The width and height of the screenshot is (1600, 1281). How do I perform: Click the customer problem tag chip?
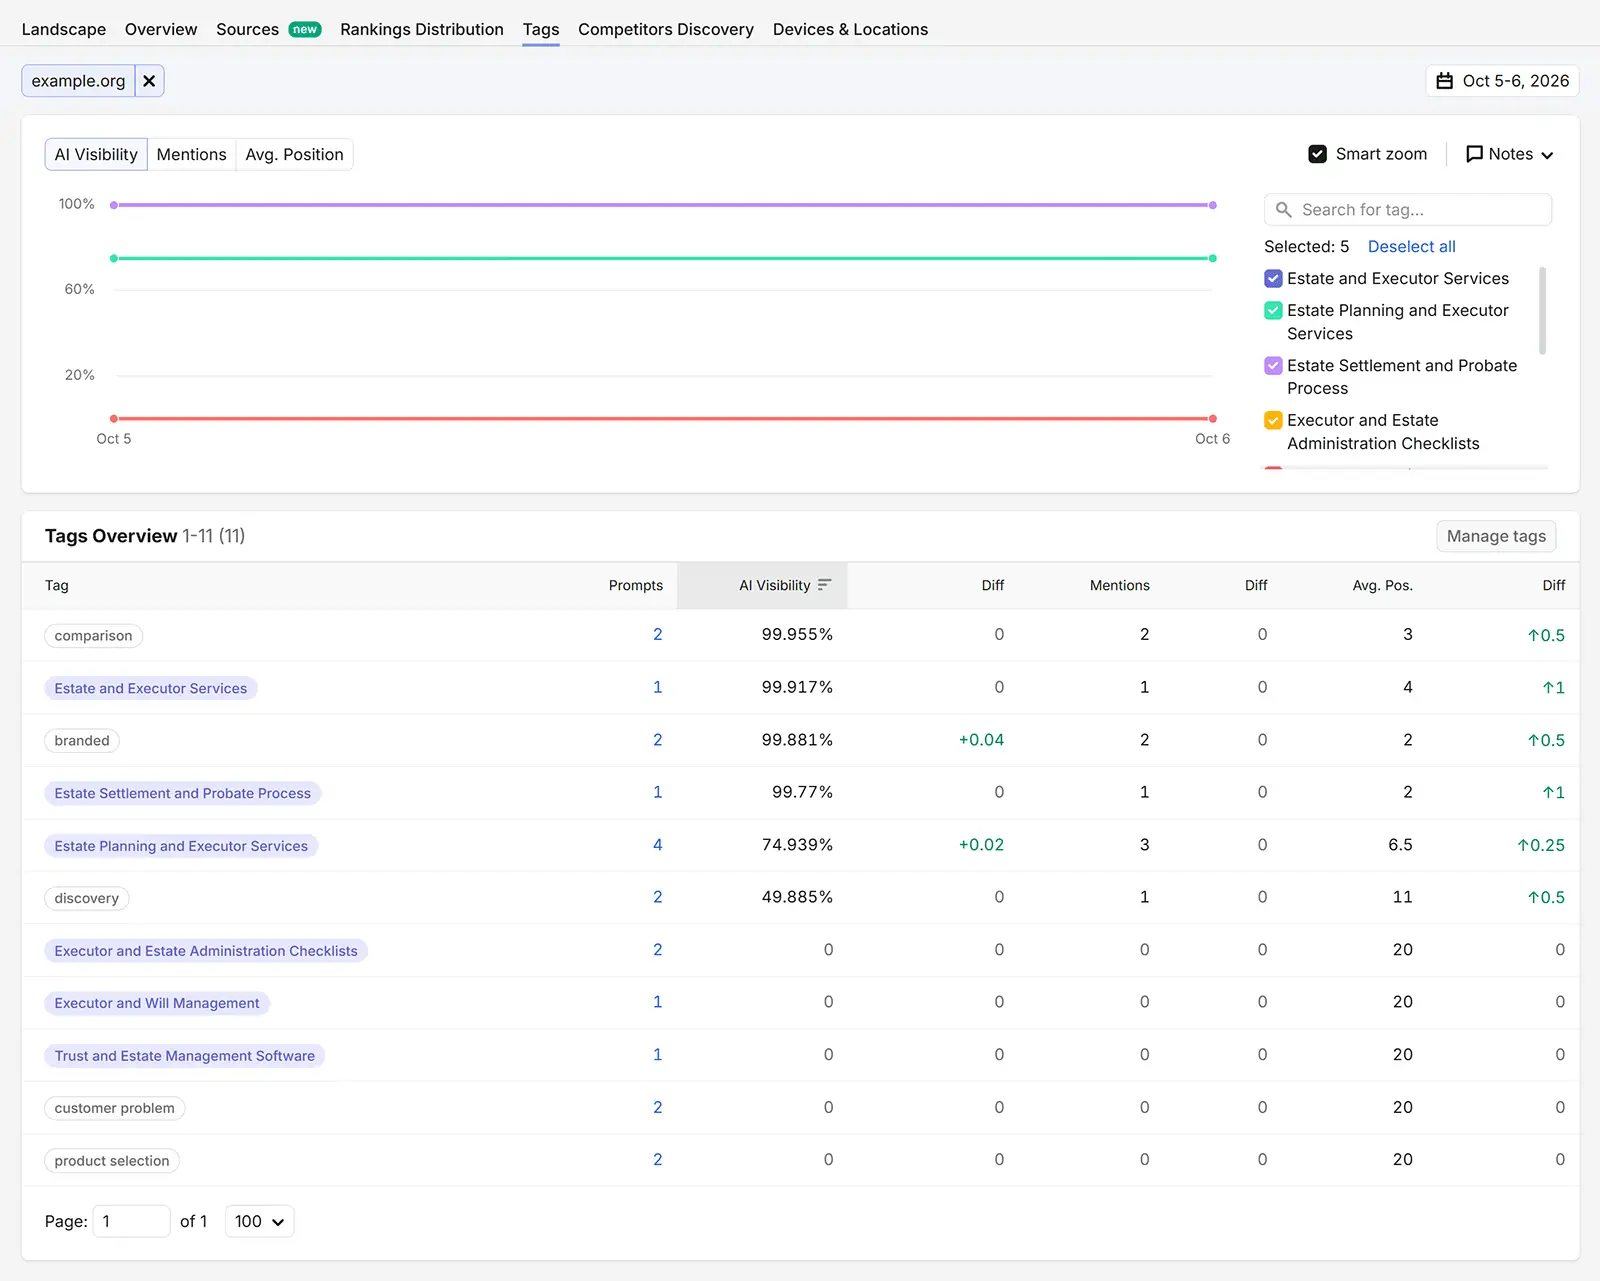[115, 1108]
